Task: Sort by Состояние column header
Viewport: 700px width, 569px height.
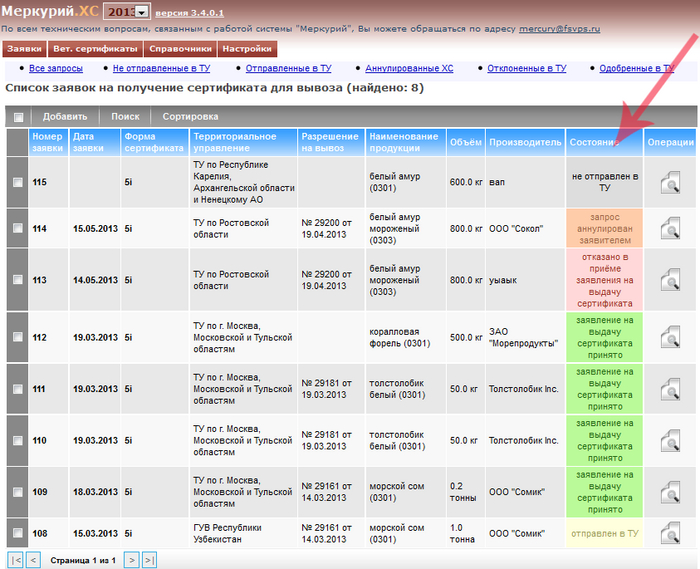Action: 594,142
